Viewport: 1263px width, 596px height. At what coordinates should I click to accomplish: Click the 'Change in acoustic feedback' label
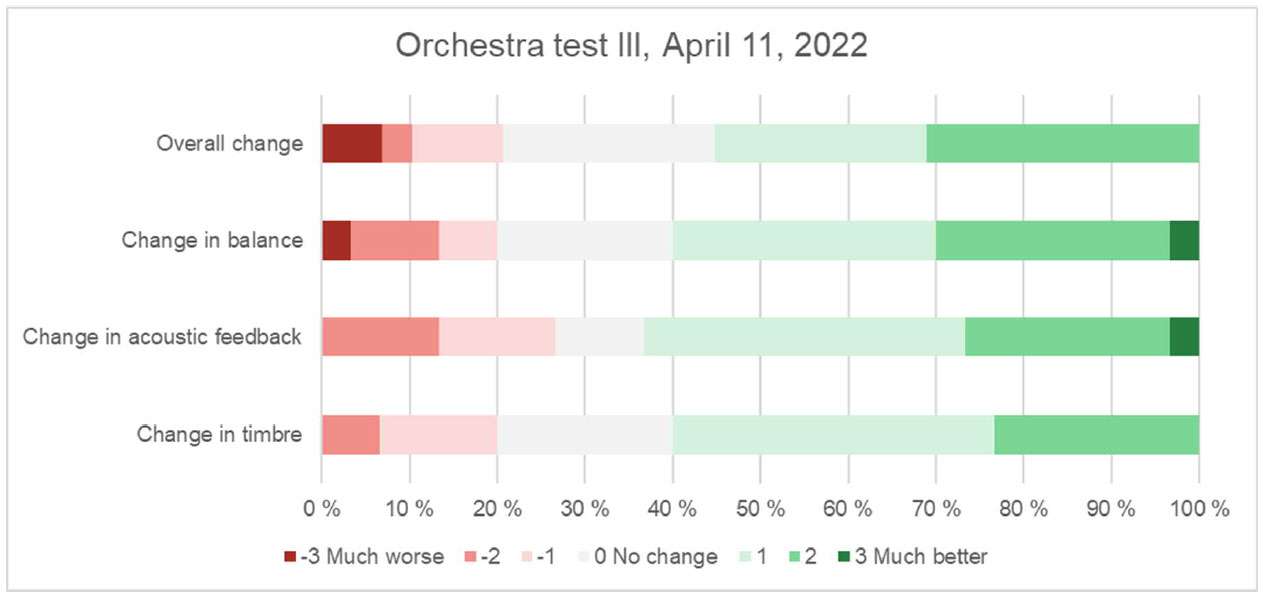[x=162, y=337]
